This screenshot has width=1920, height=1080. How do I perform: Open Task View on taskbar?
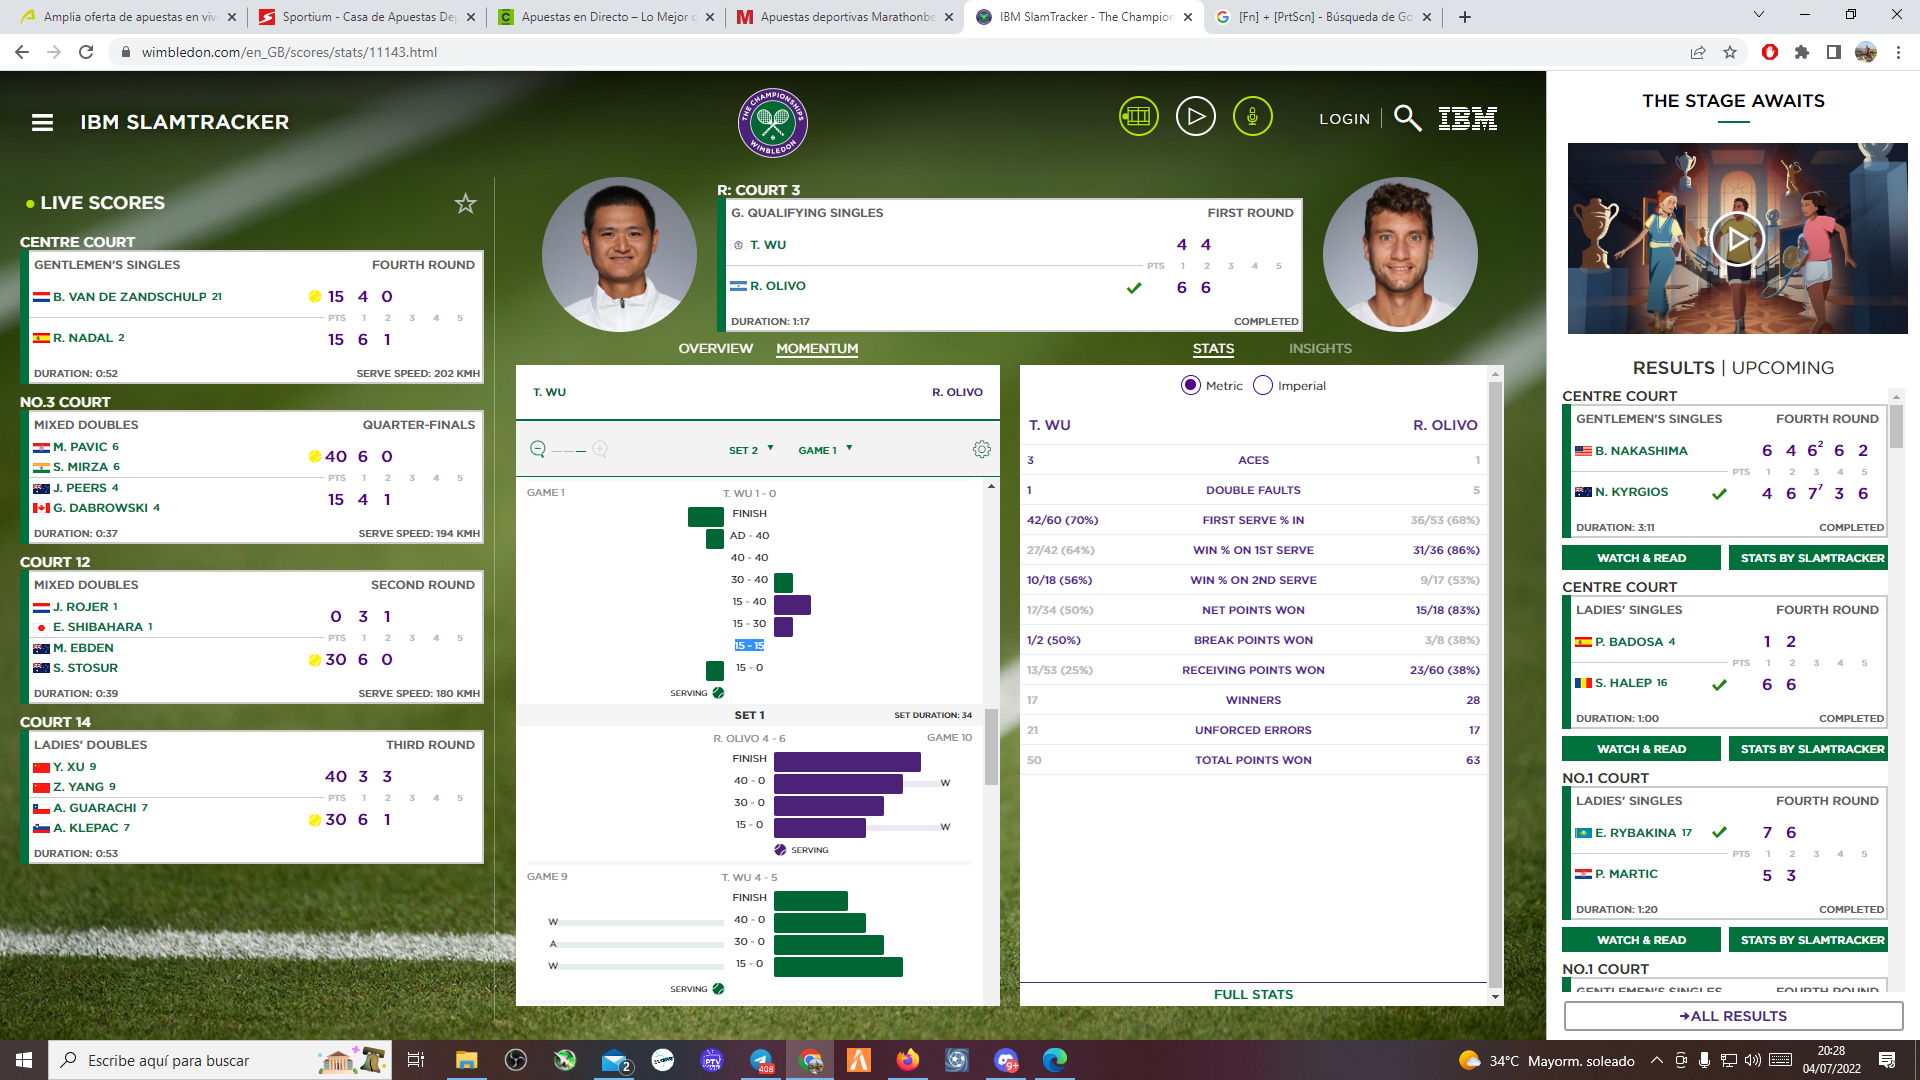click(x=416, y=1060)
